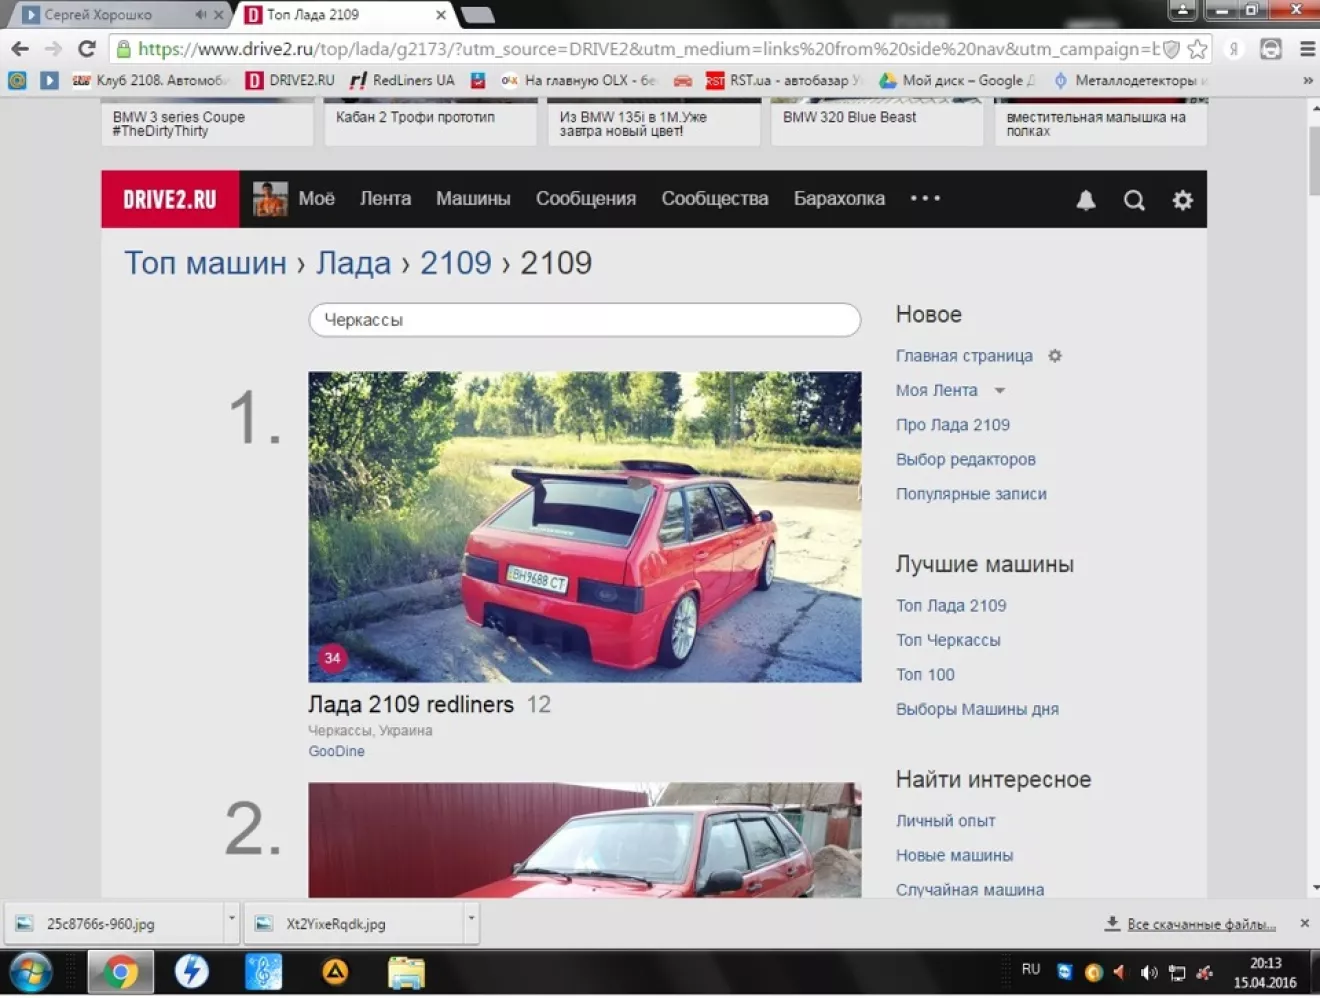Close the downloads bar
Image resolution: width=1320 pixels, height=998 pixels.
pos(1304,923)
